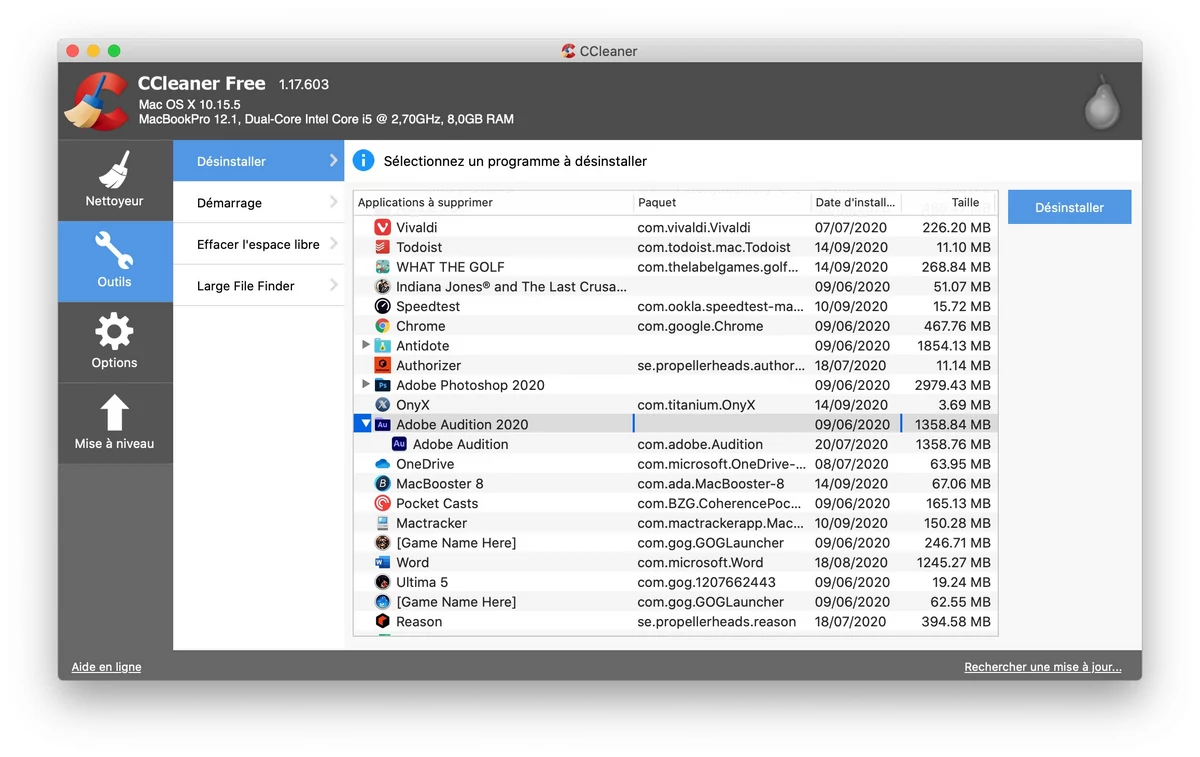1200x757 pixels.
Task: Select the Reason app icon
Action: tap(382, 622)
